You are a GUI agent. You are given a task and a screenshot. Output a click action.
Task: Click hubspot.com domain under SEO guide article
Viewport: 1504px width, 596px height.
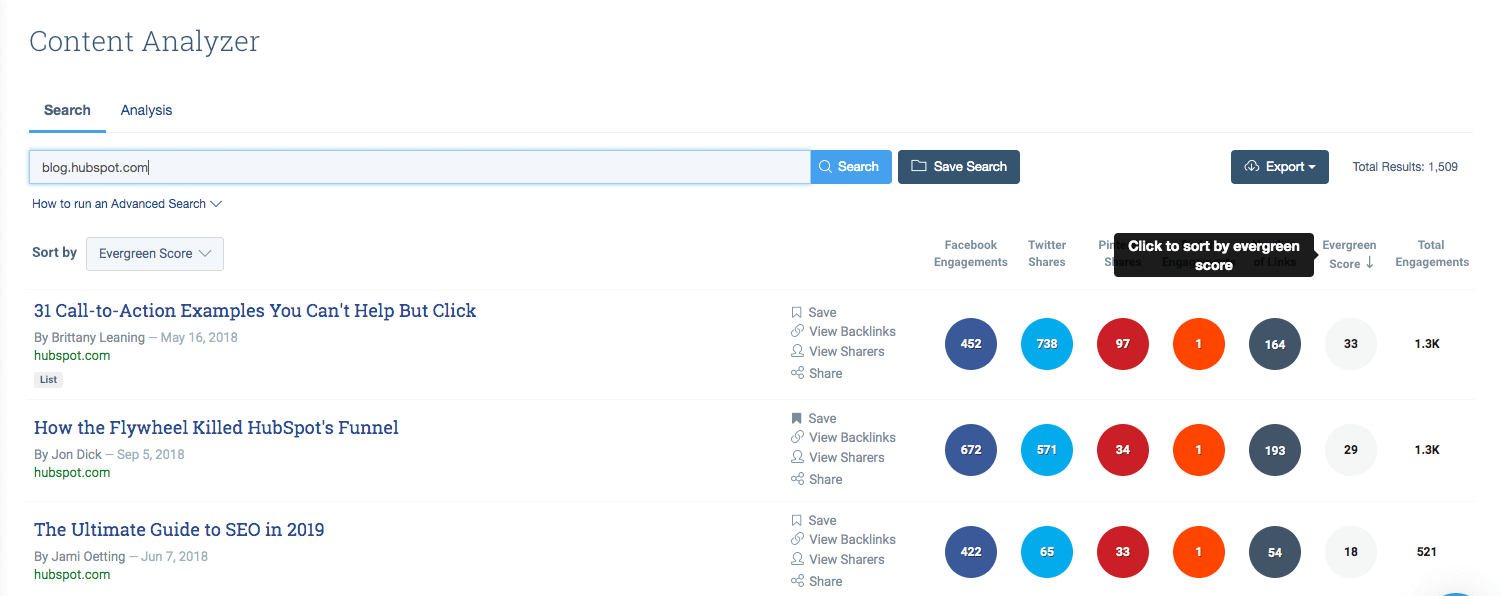(x=72, y=575)
